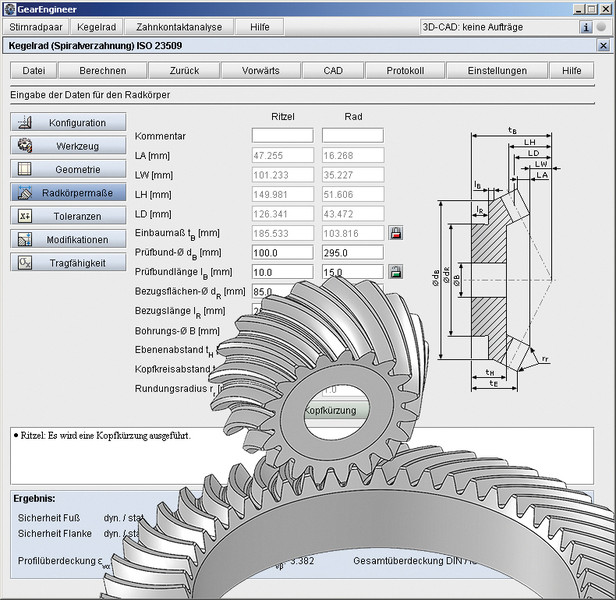The image size is (616, 600).
Task: Click the Modifikationen sidebar icon
Action: [23, 239]
